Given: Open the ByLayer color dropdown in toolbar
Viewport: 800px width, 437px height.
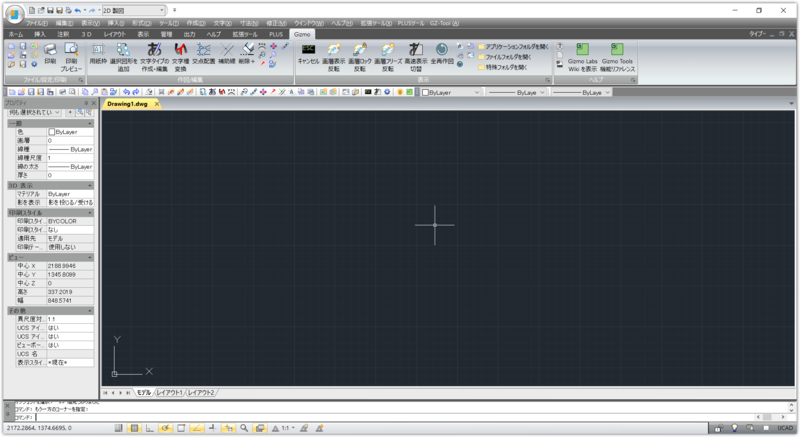Looking at the screenshot, I should click(x=450, y=92).
